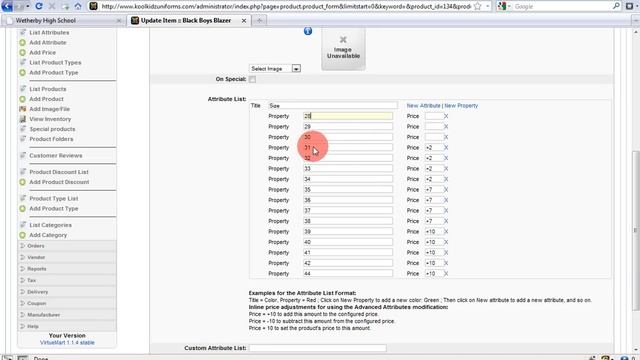Click the Add Product green plus icon

(x=22, y=99)
